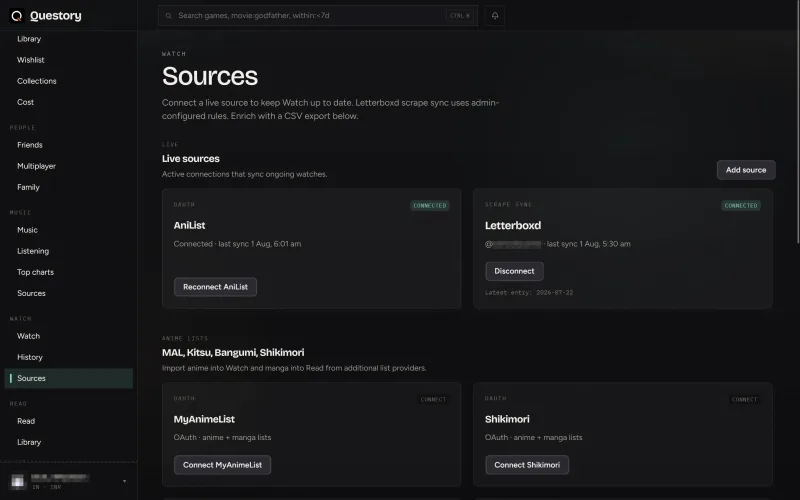Click the CTRL K shortcut badge
800x500 pixels.
pos(460,16)
